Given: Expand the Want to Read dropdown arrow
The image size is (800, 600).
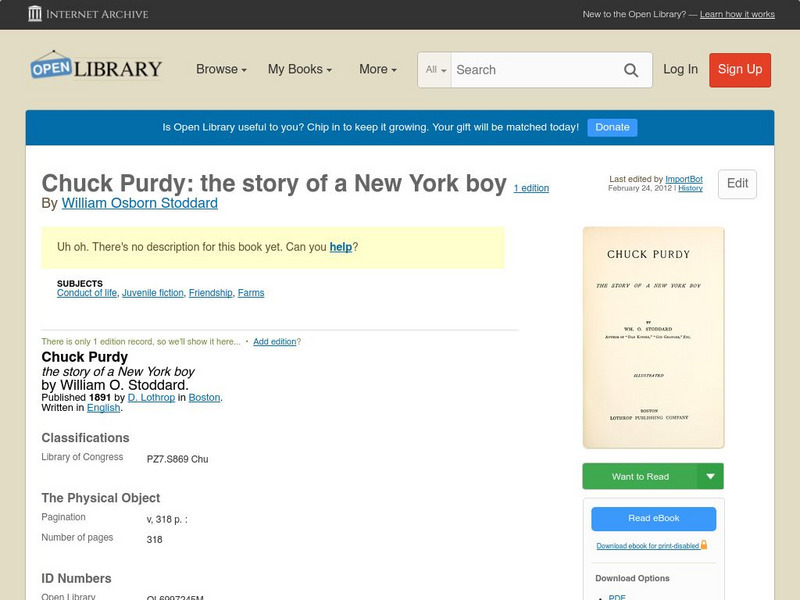Looking at the screenshot, I should tap(711, 476).
